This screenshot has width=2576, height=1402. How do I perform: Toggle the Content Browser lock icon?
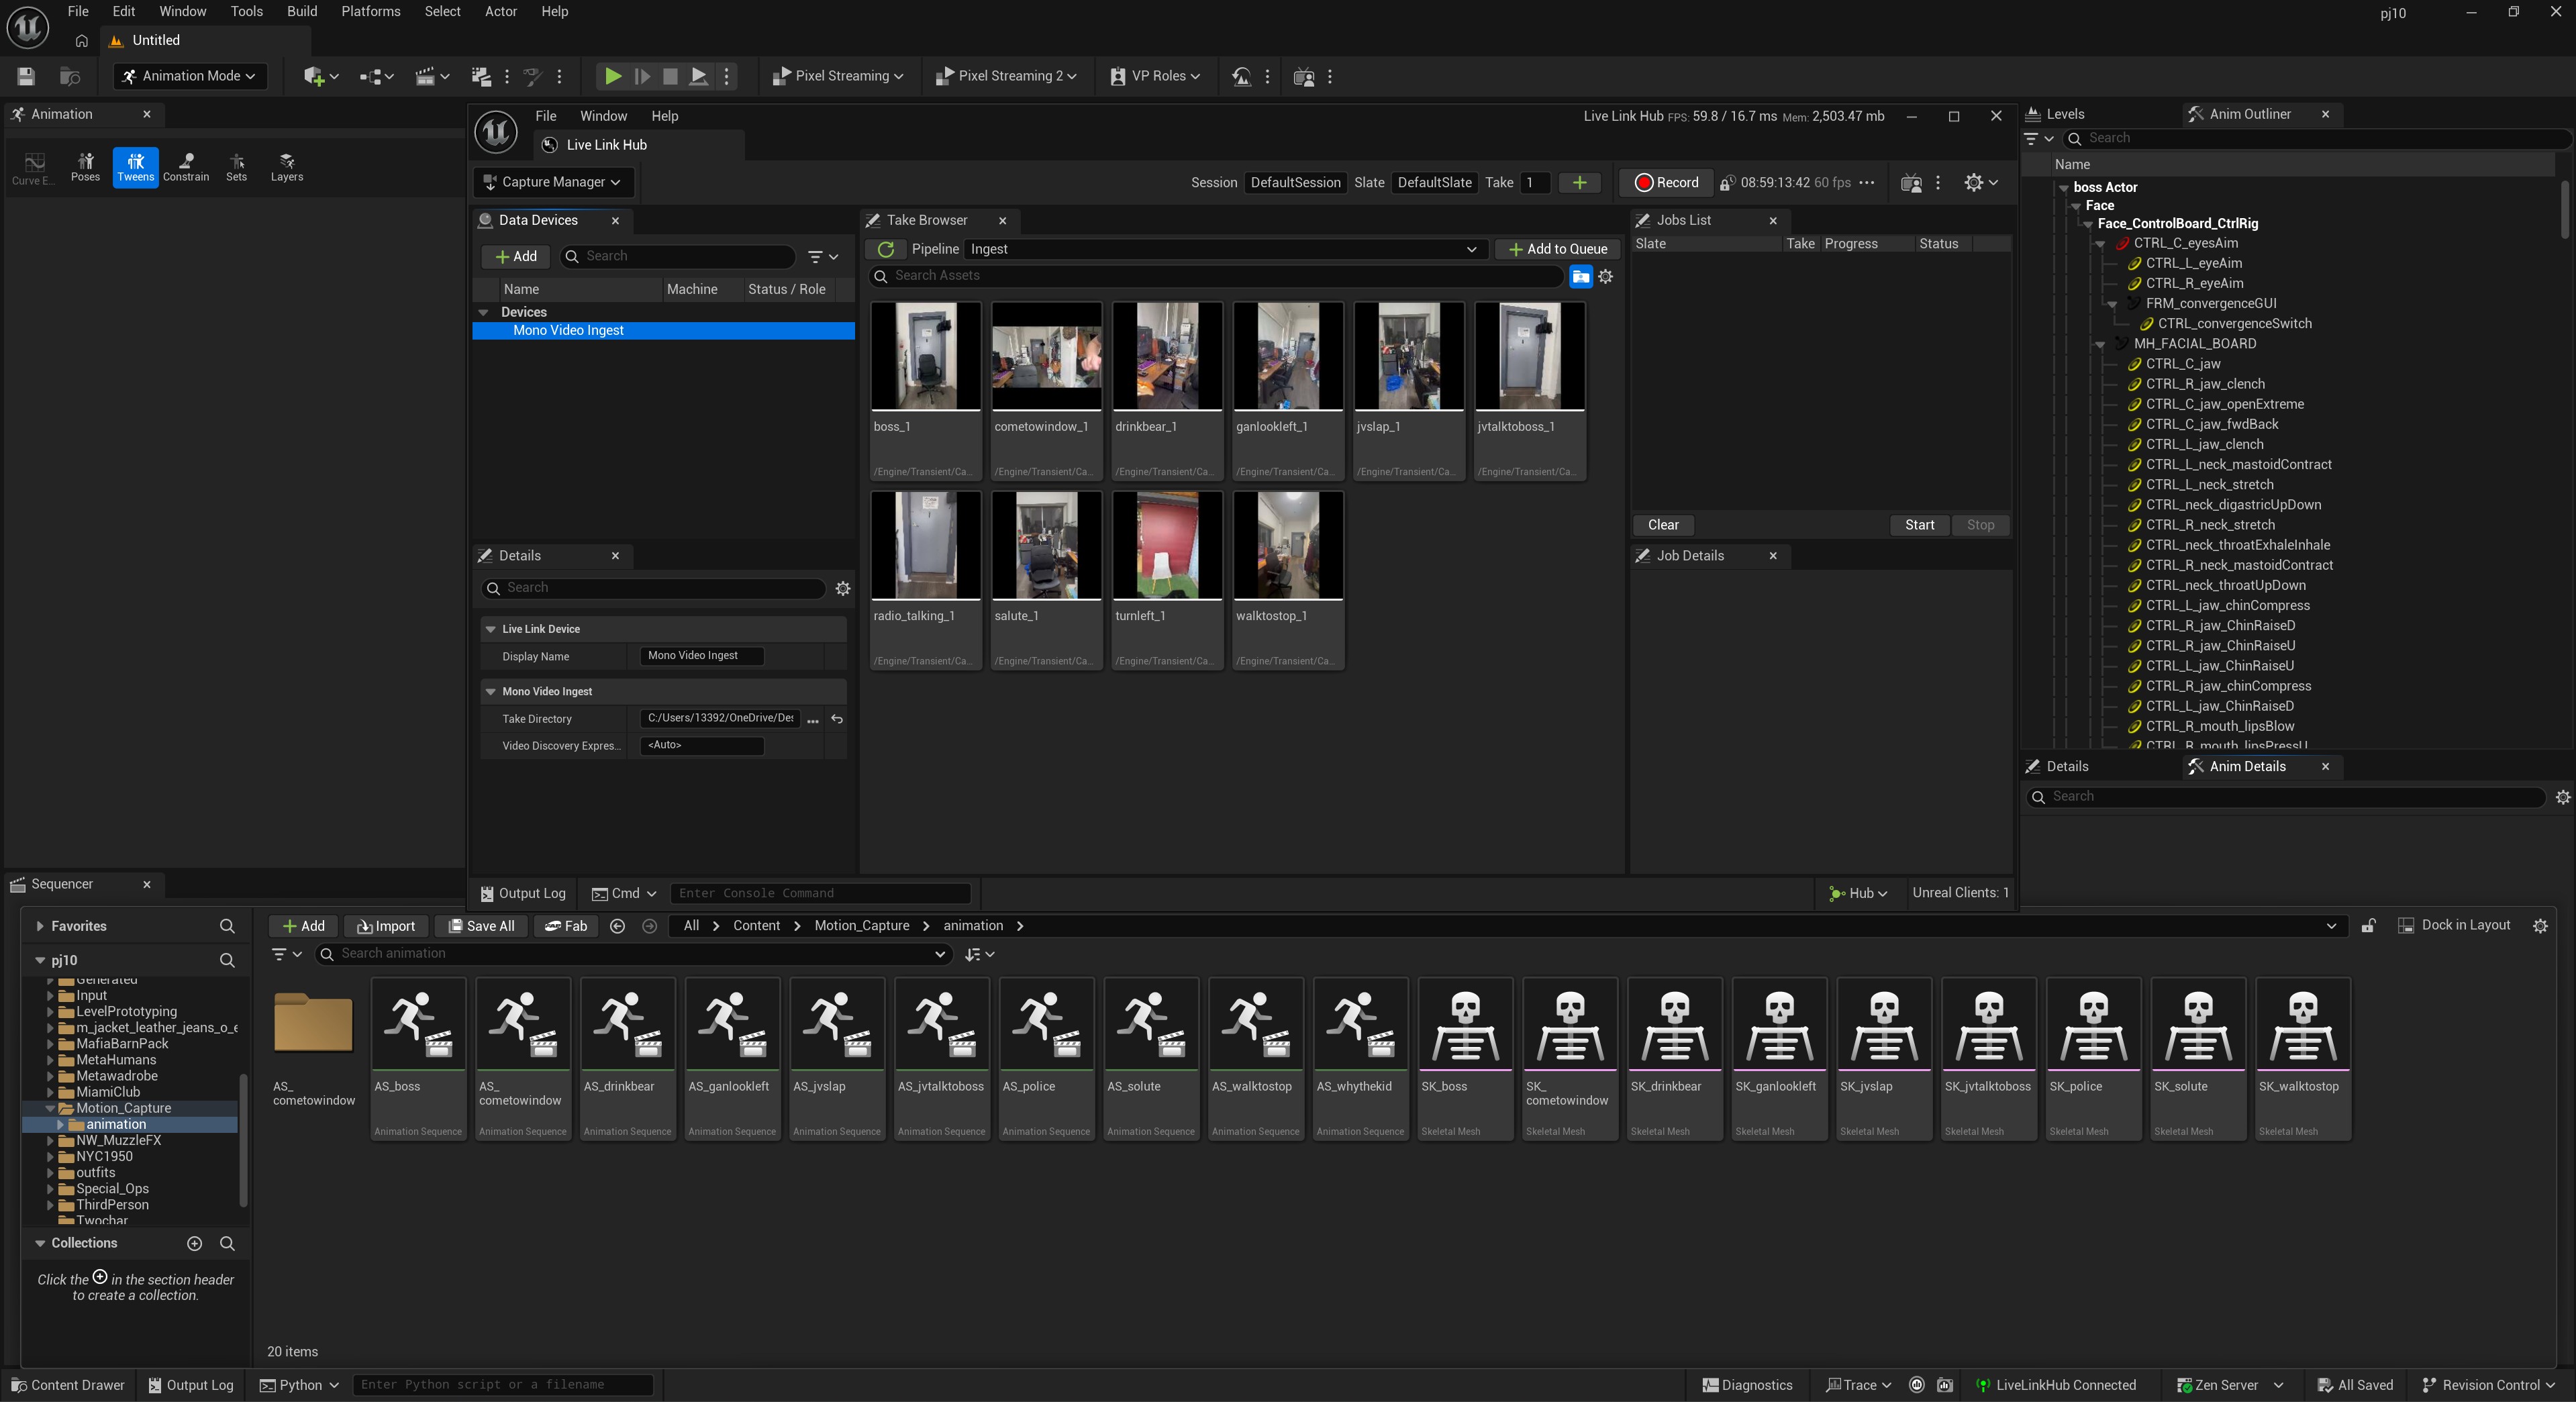click(x=2369, y=926)
